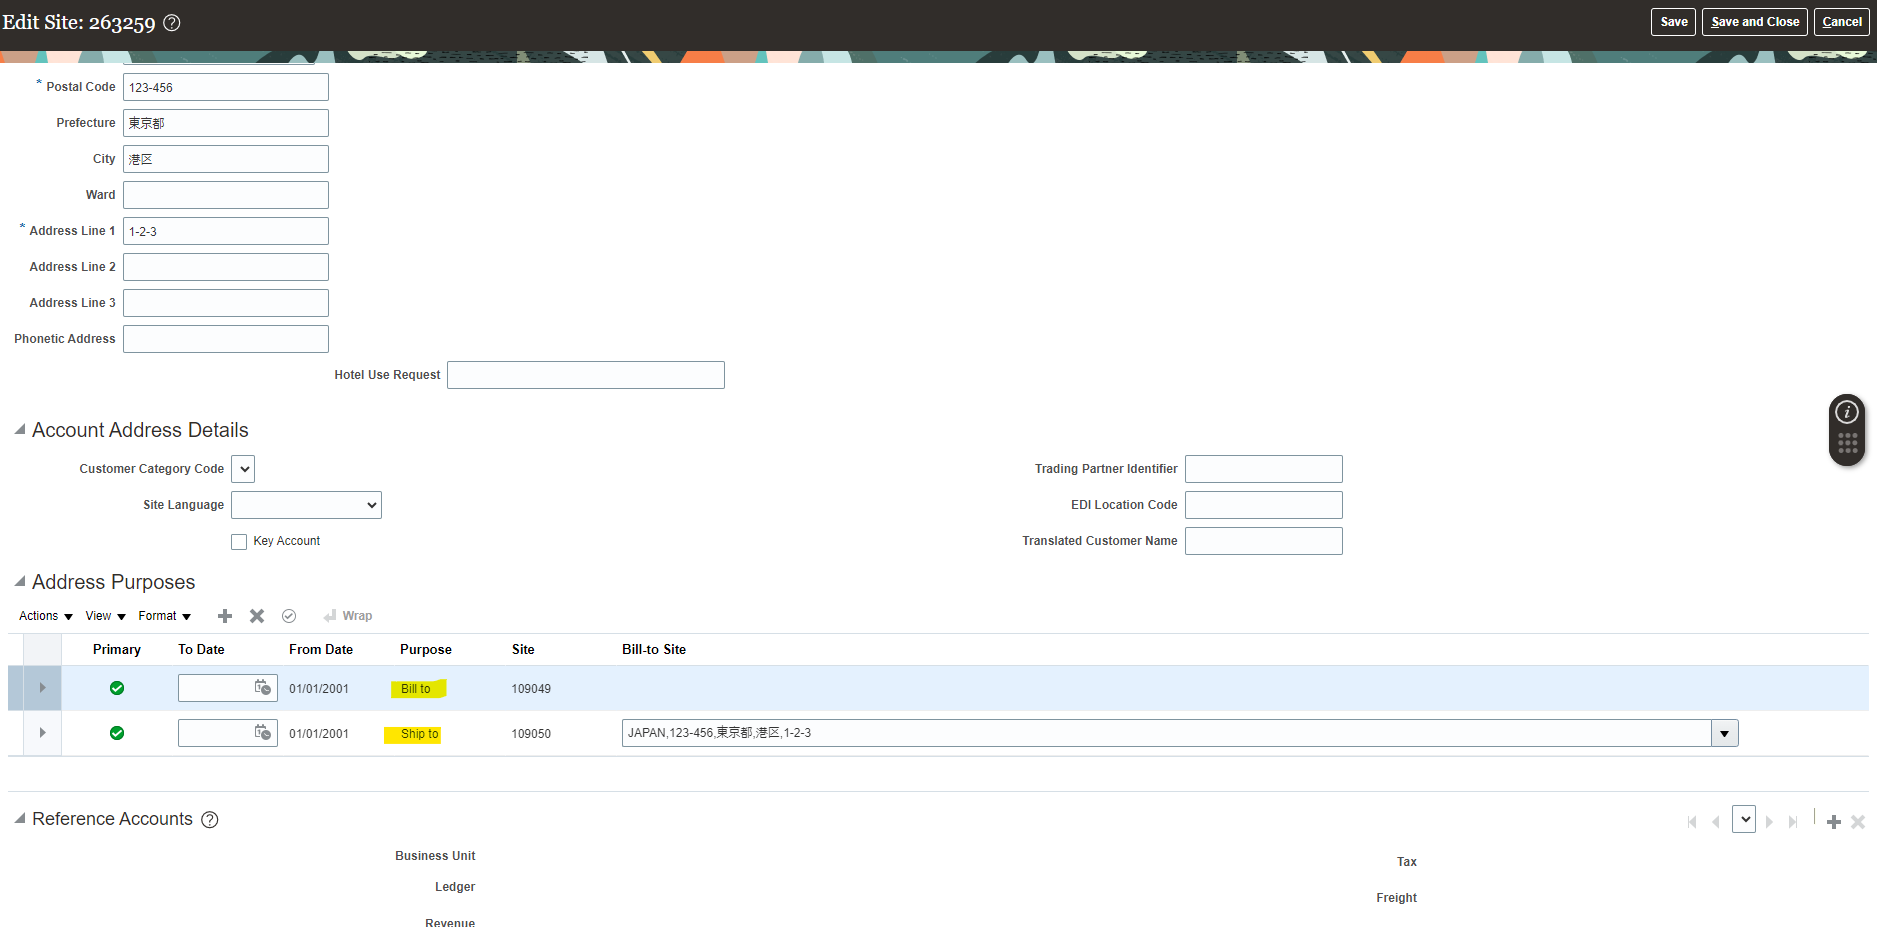Expand the Bill to row details
The width and height of the screenshot is (1877, 927).
tap(42, 688)
